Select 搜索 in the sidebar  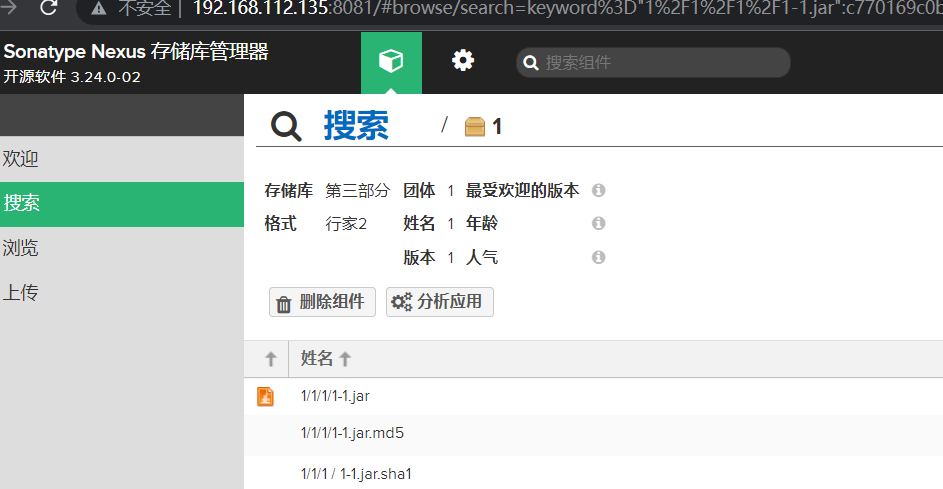(x=121, y=204)
